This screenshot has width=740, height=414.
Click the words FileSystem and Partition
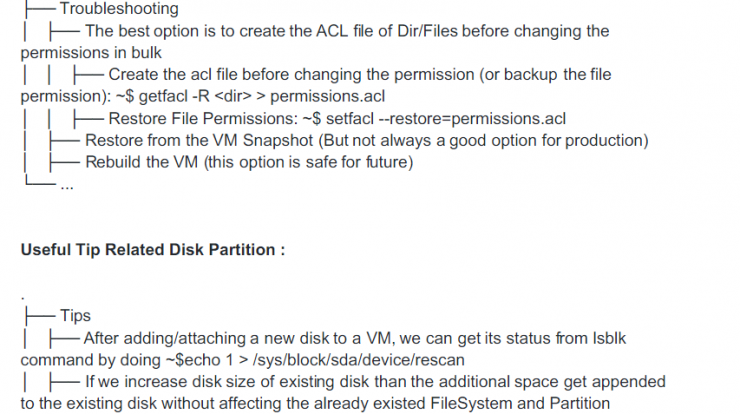(520, 404)
